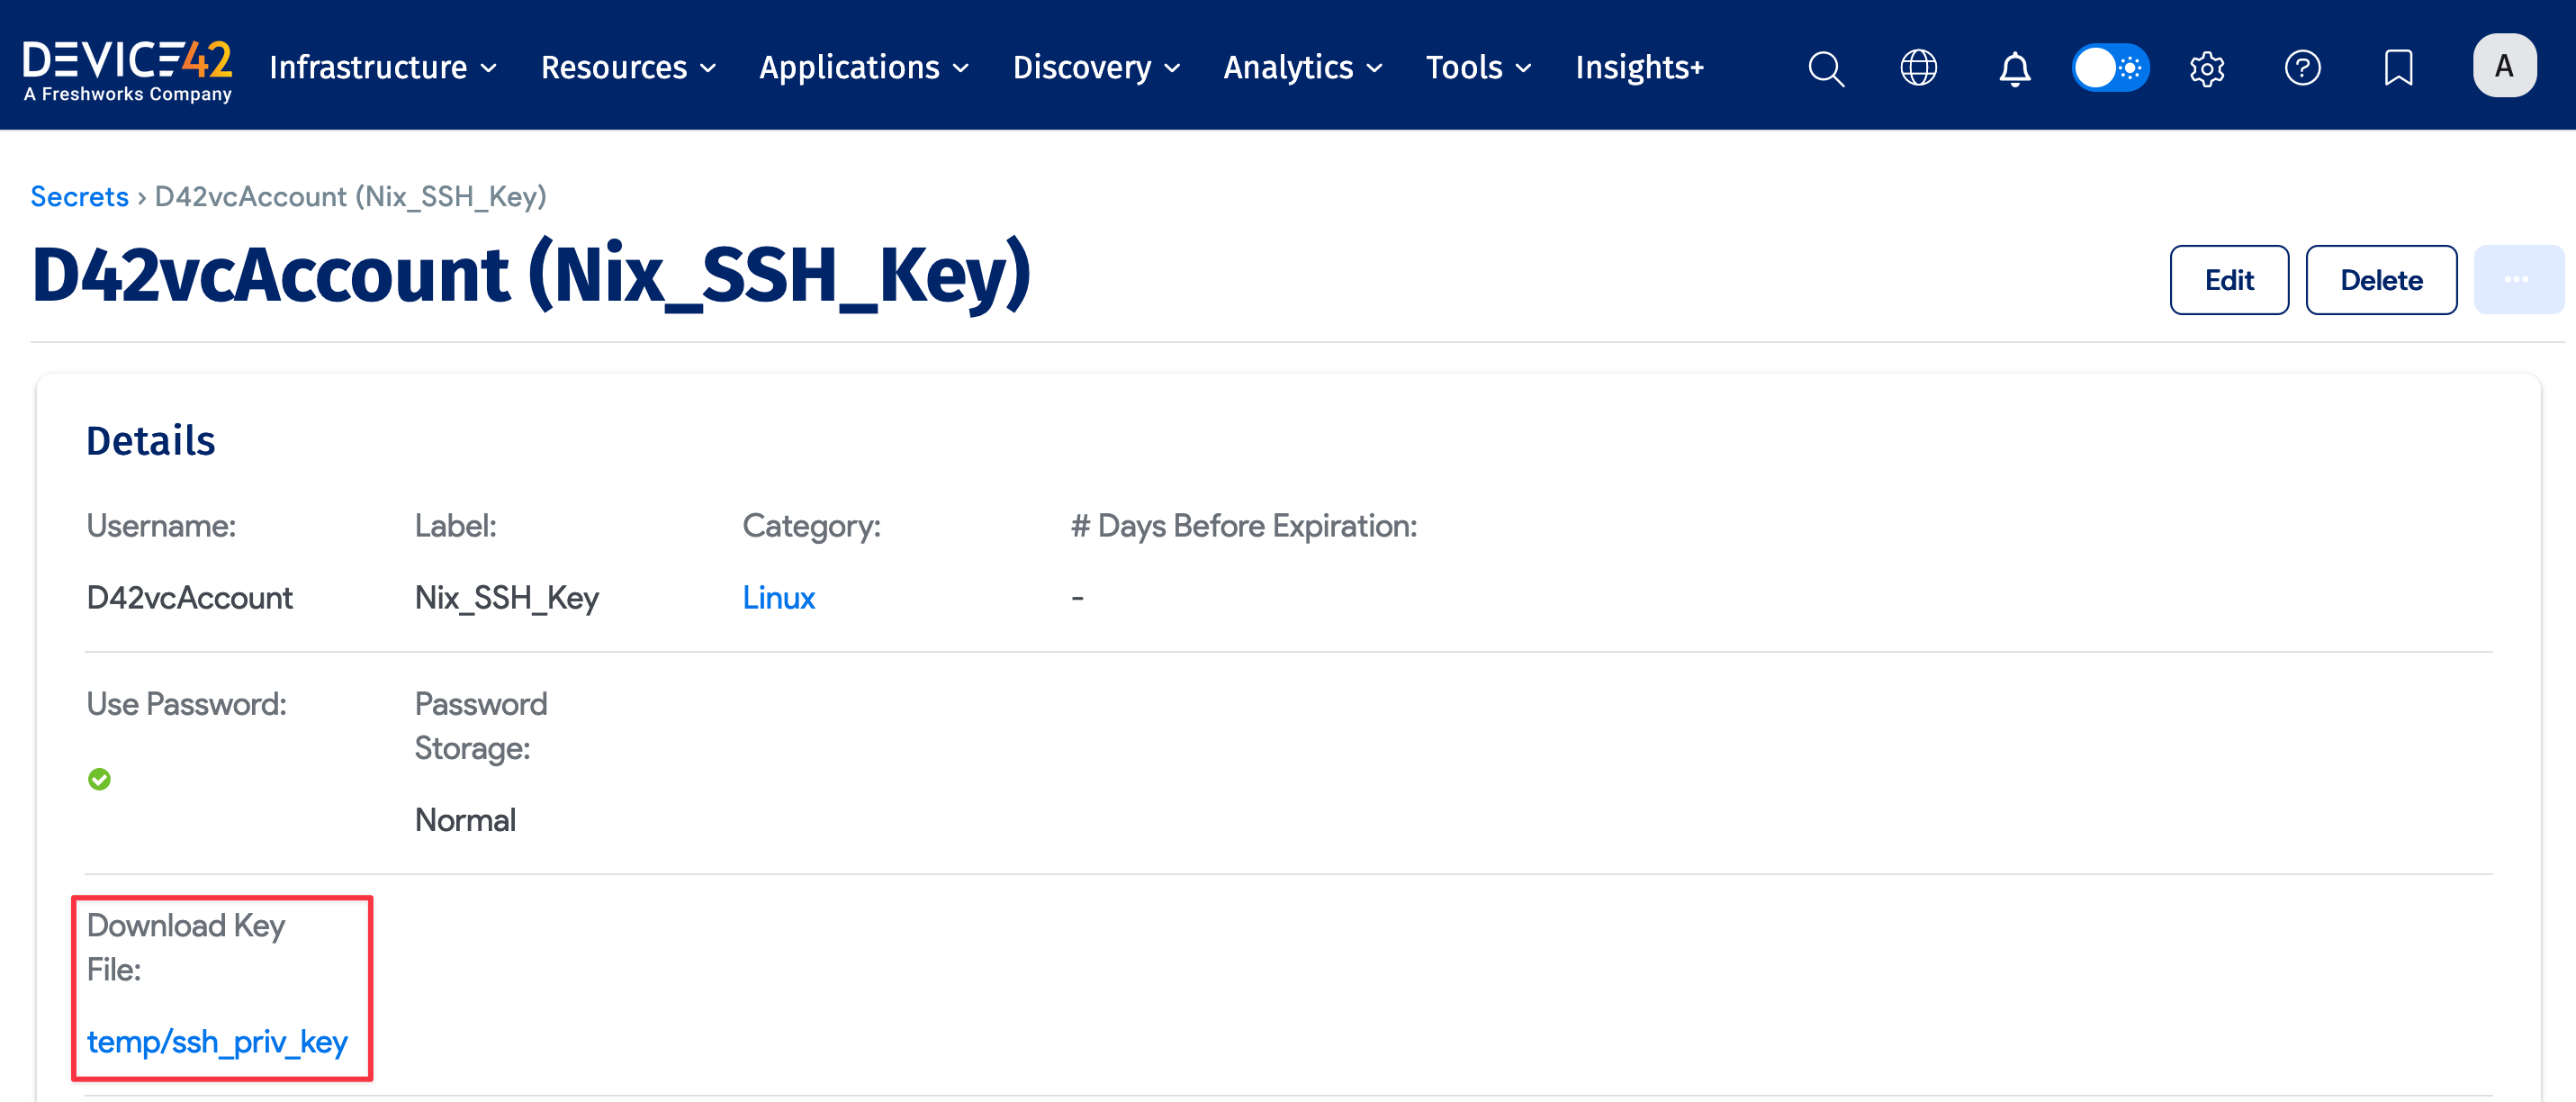Open the ellipsis more-actions button
The height and width of the screenshot is (1102, 2576).
2519,280
